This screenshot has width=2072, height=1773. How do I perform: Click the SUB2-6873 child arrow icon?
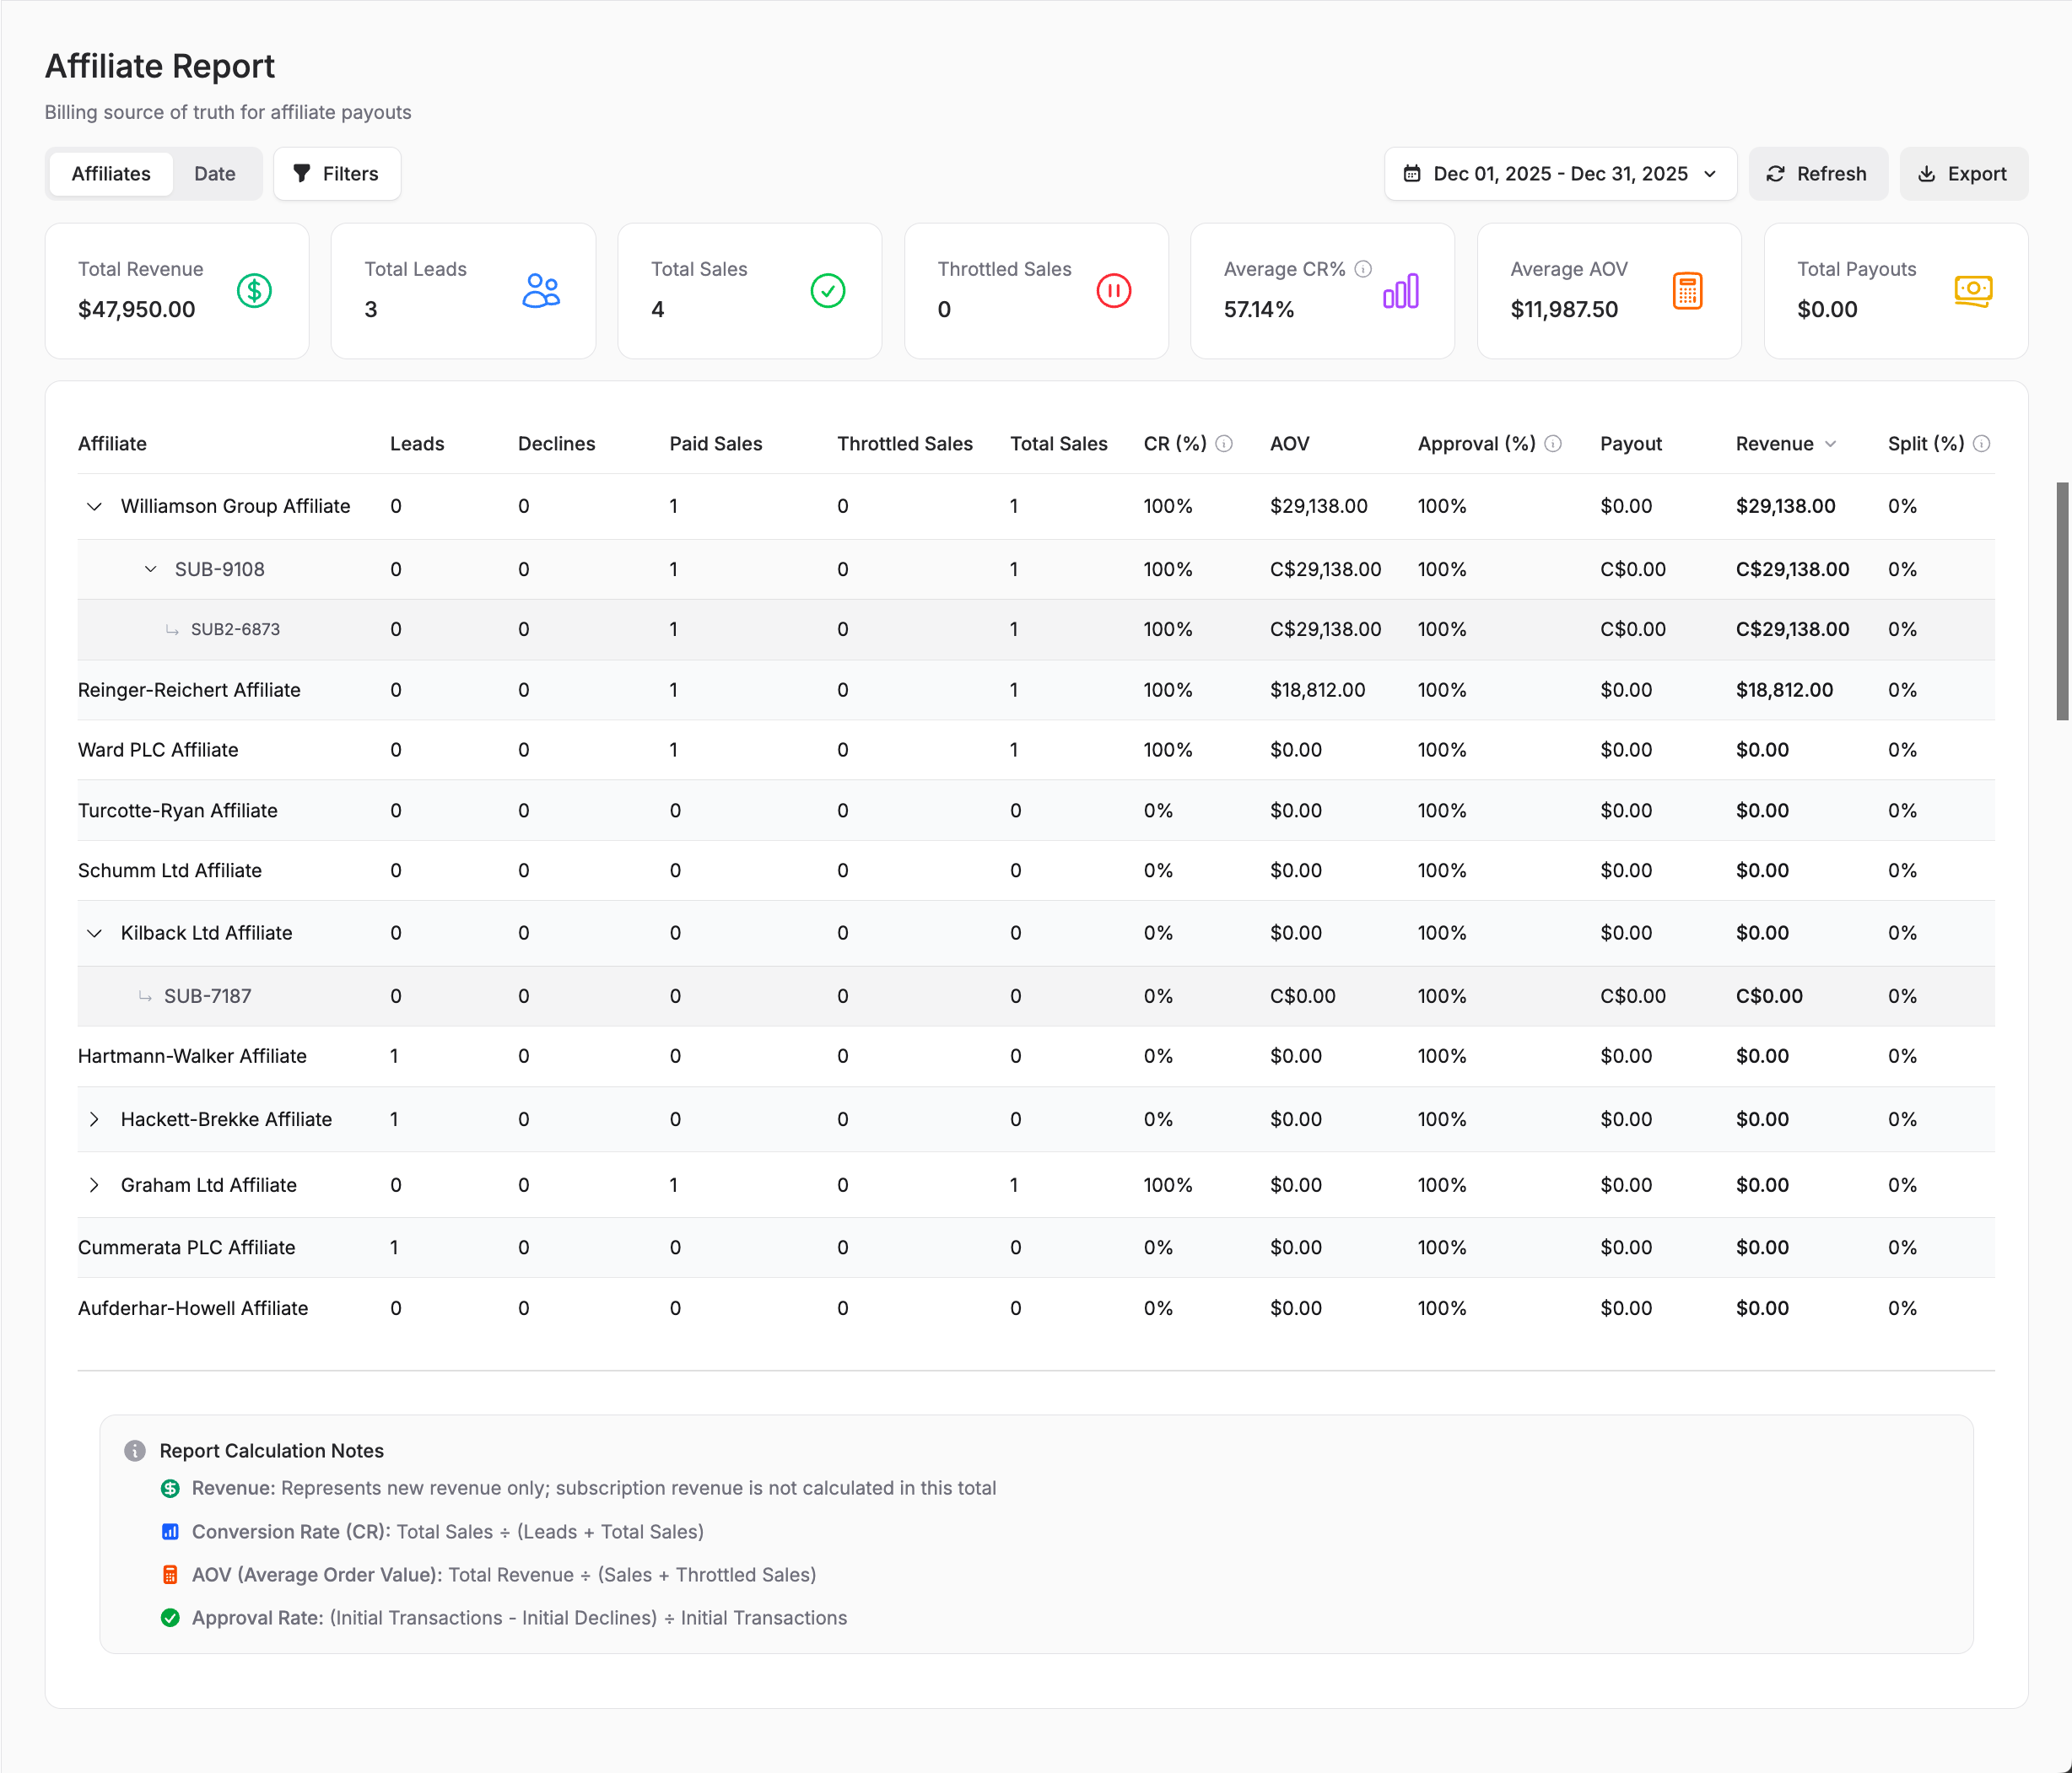coord(172,630)
